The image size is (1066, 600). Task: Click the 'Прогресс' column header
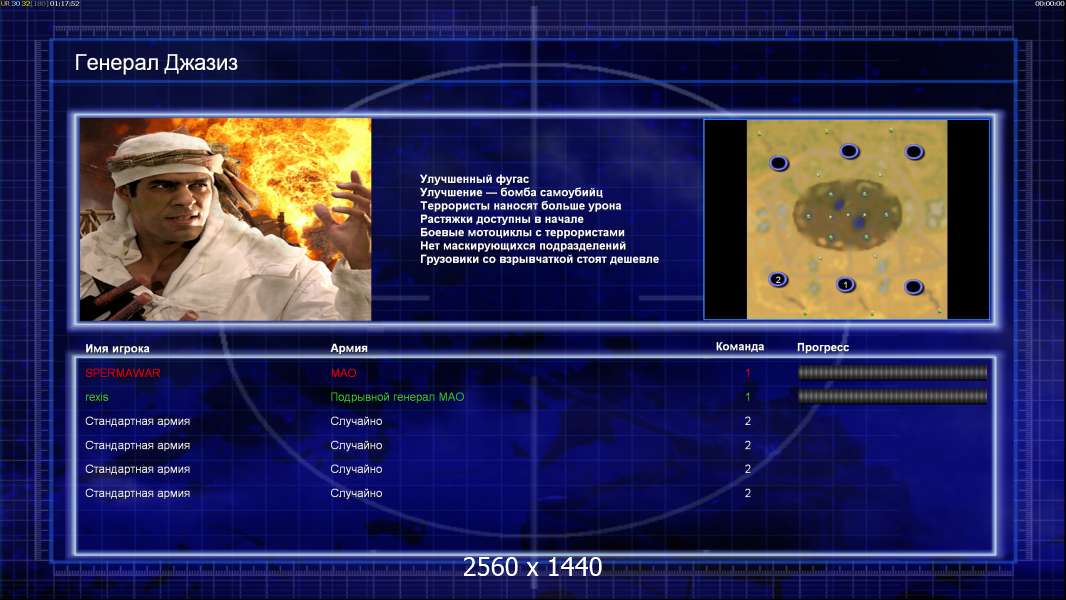823,347
